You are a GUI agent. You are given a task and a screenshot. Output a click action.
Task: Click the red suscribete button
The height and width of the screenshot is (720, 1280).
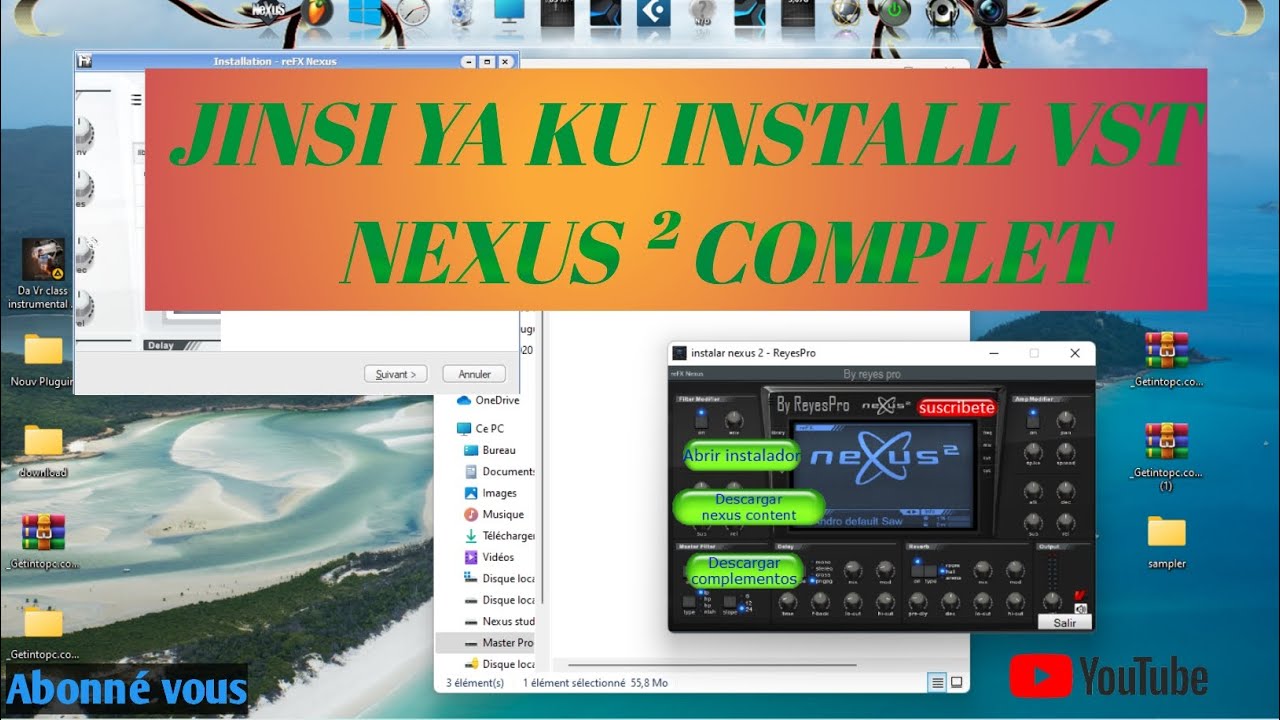pyautogui.click(x=957, y=407)
